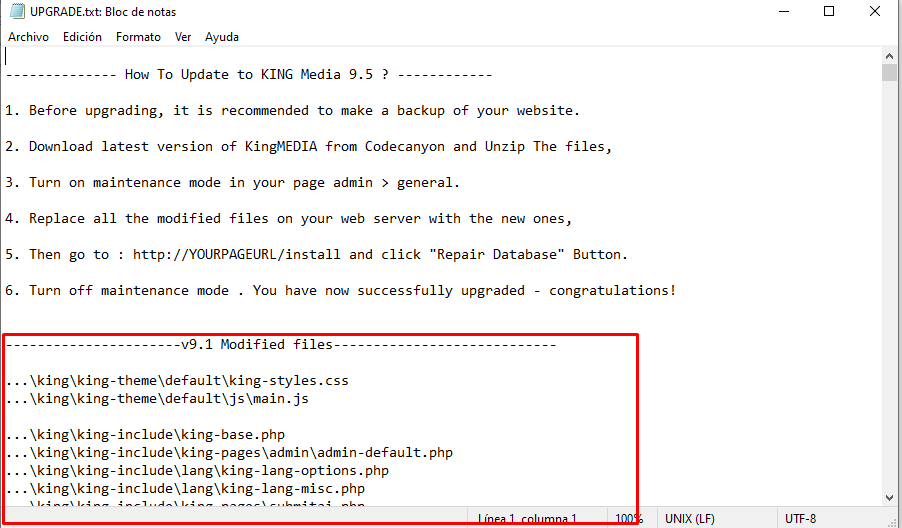
Task: Maximize the Bloc de notas window
Action: 829,11
